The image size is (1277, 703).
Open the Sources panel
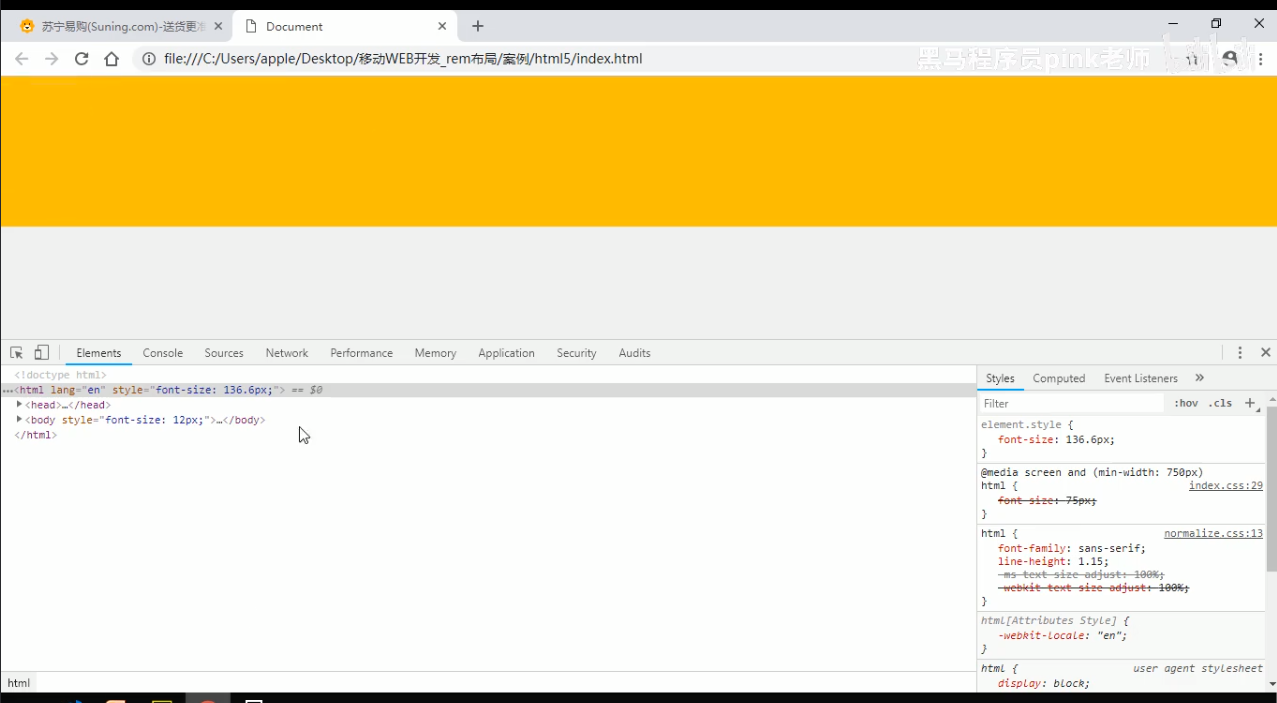point(224,353)
